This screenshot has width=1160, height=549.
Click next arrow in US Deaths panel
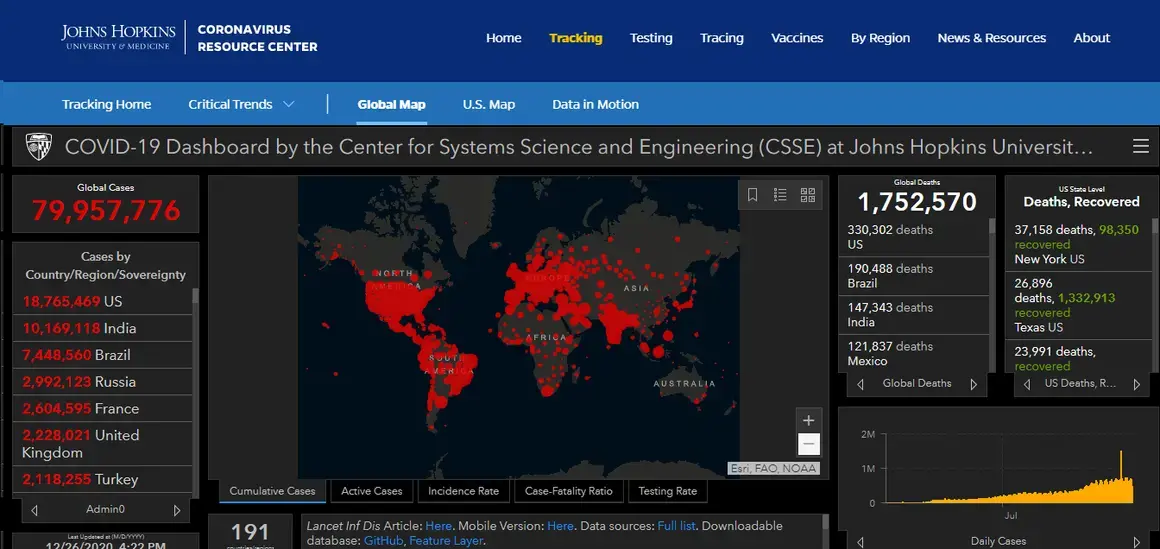point(1136,384)
